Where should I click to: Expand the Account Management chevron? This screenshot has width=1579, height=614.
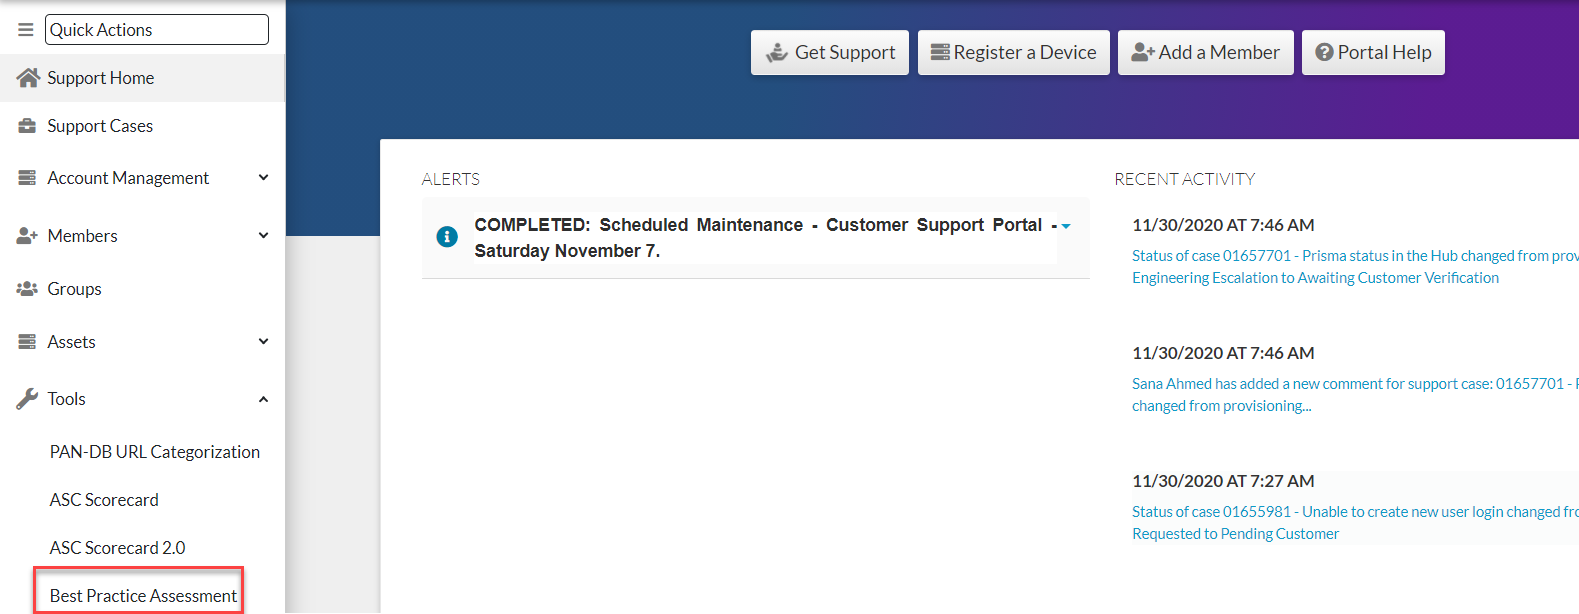pyautogui.click(x=264, y=178)
